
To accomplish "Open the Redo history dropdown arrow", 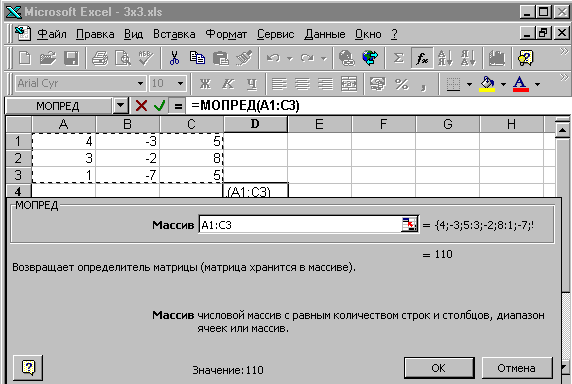I will (324, 58).
